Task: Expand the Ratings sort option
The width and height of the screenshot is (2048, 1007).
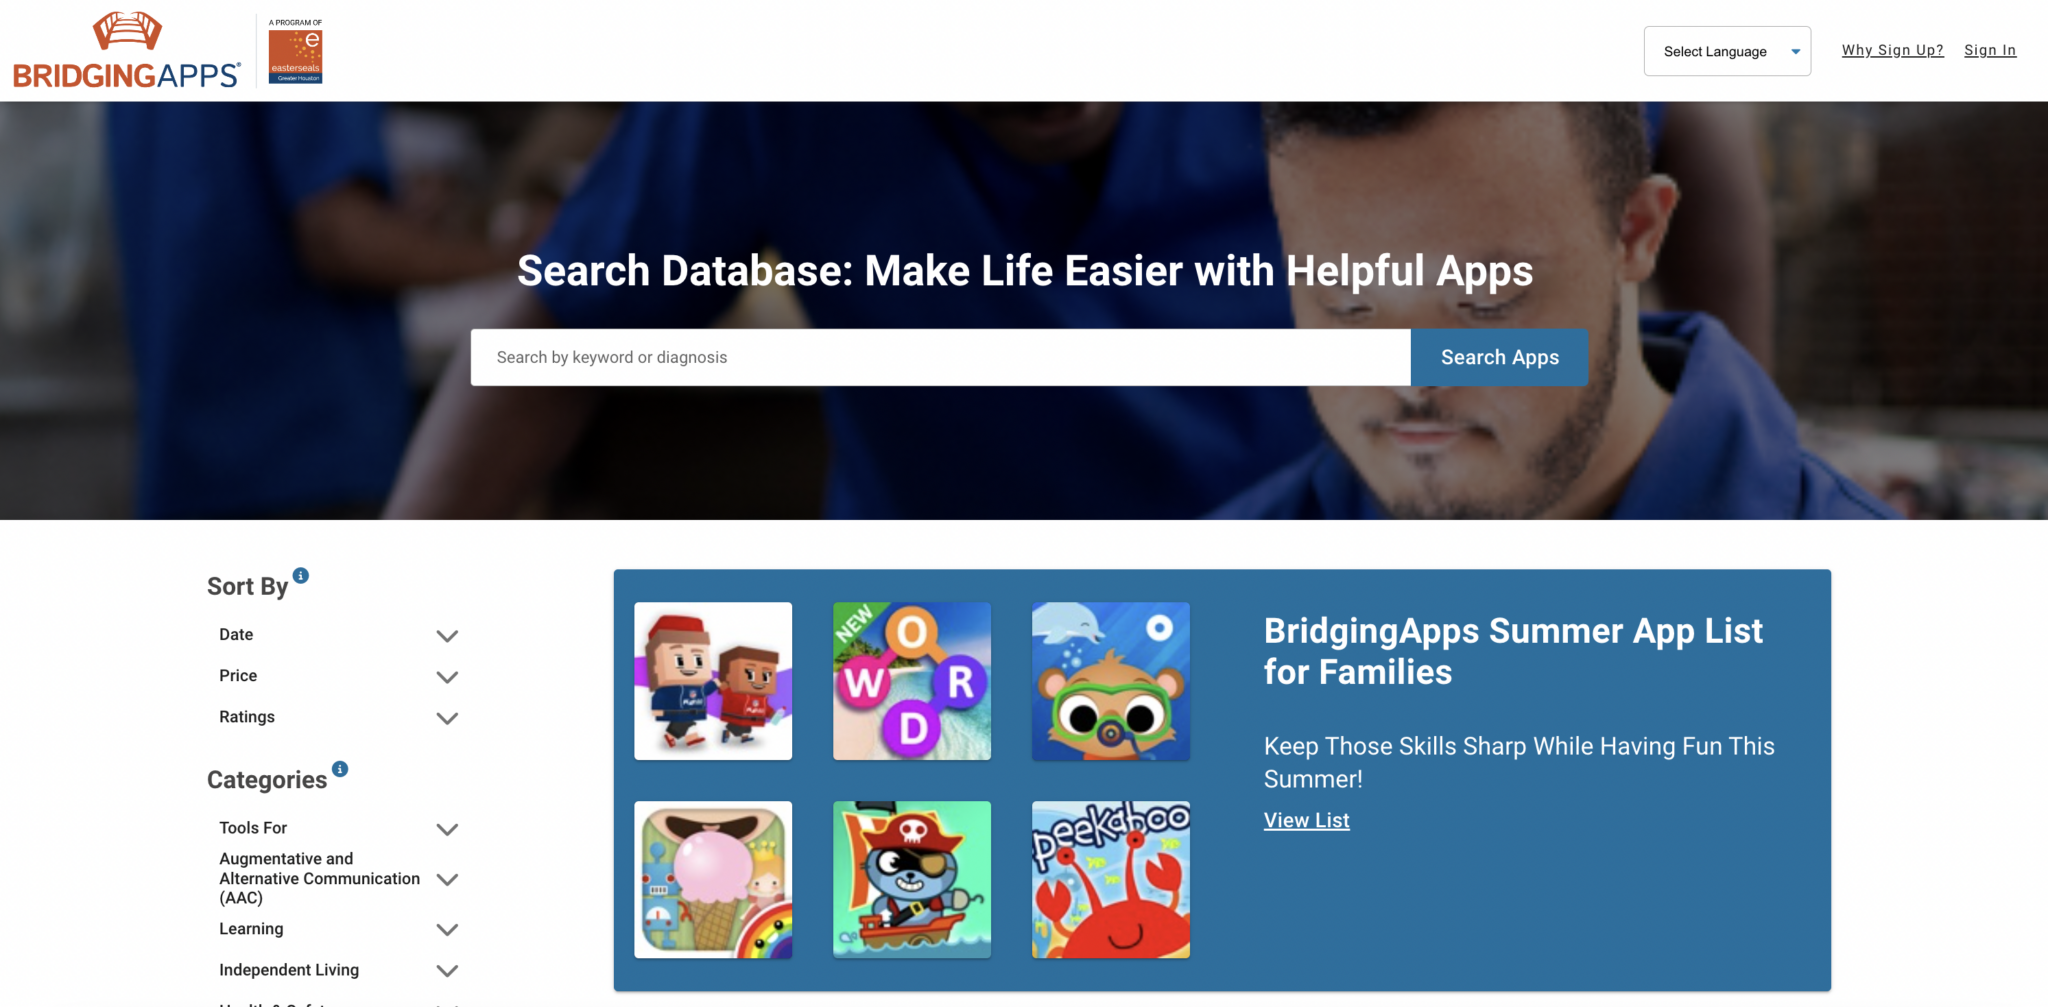Action: (x=446, y=717)
